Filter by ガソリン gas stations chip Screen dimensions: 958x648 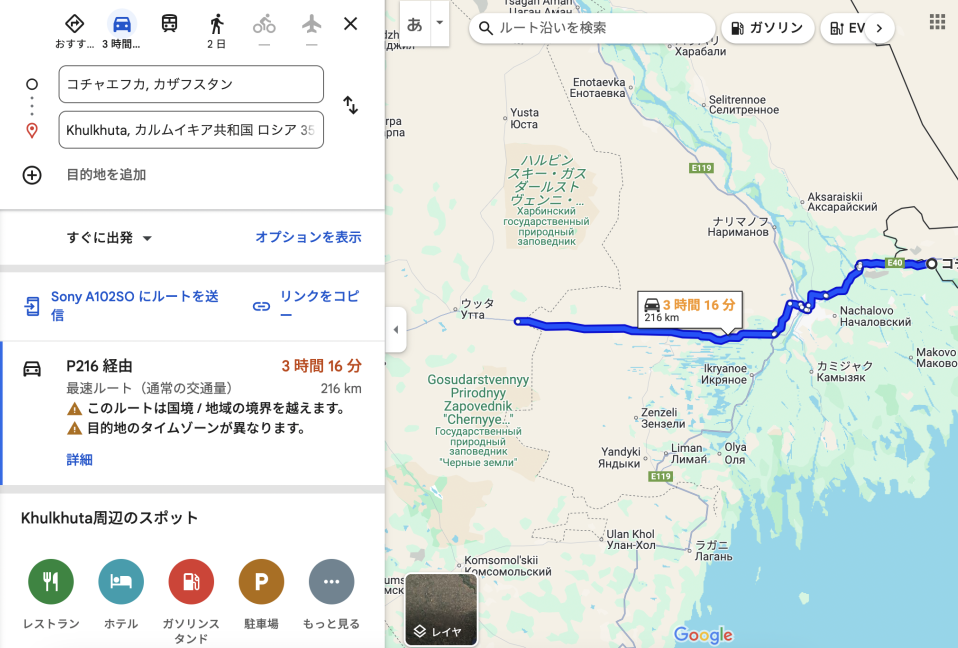coord(767,28)
